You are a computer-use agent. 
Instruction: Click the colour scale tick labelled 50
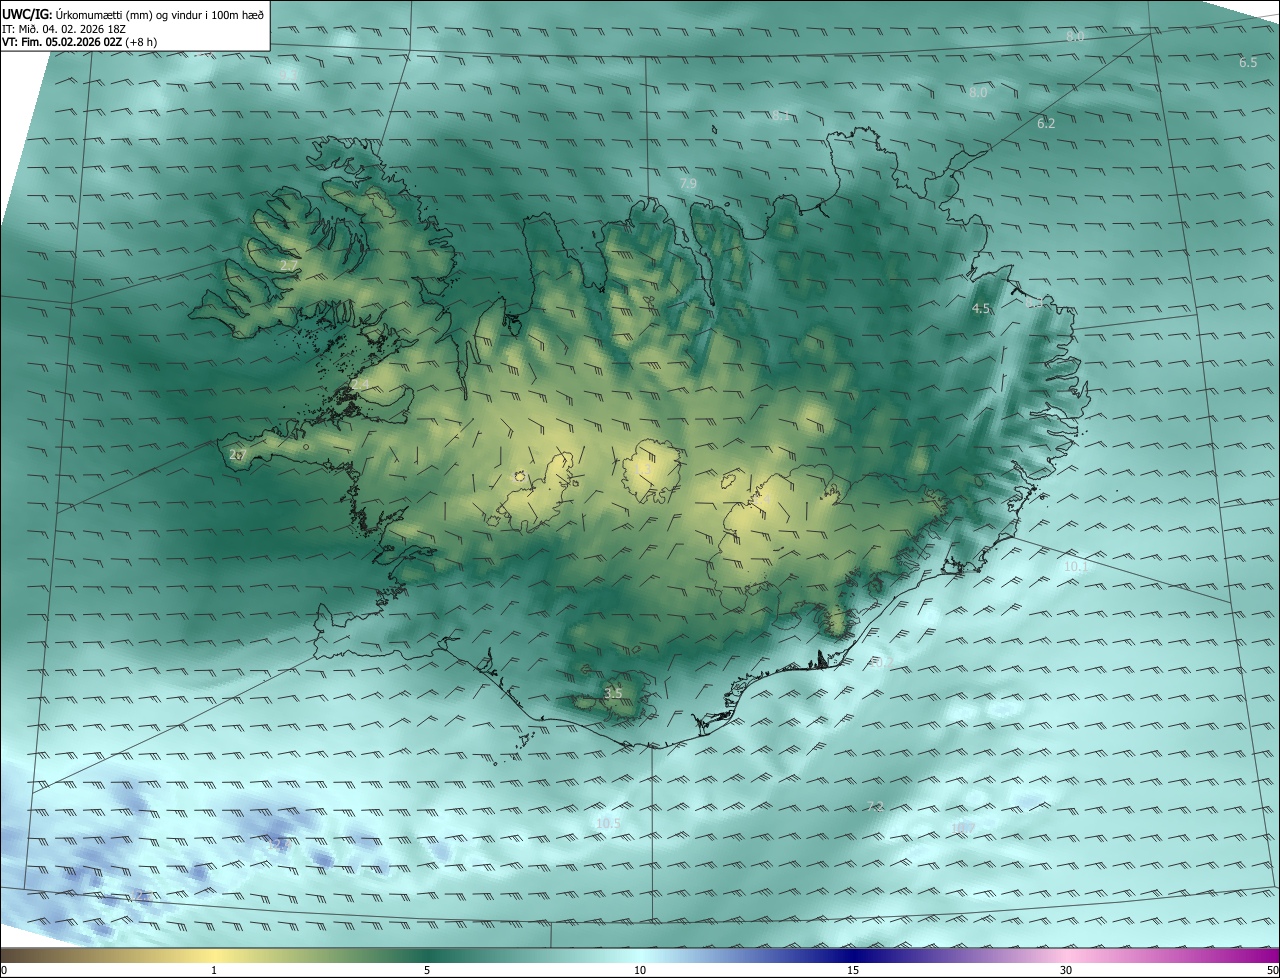click(x=1272, y=970)
